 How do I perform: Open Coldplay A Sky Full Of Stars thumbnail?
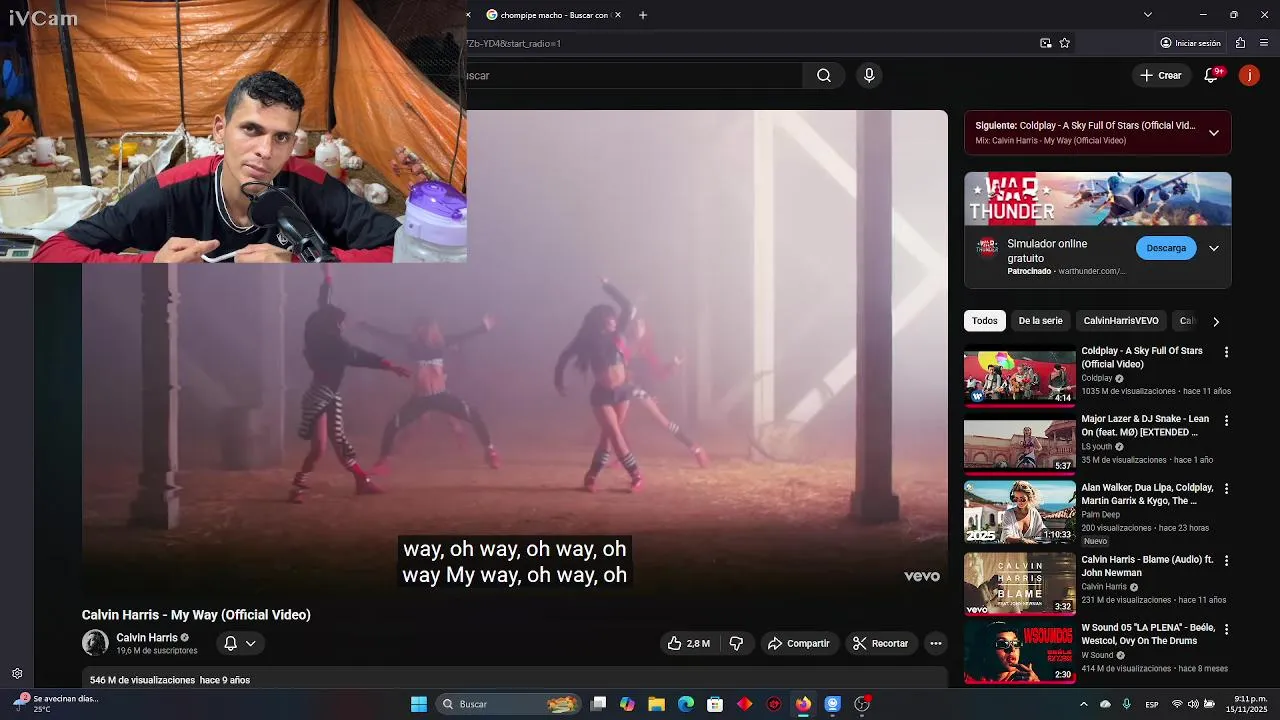[x=1019, y=376]
